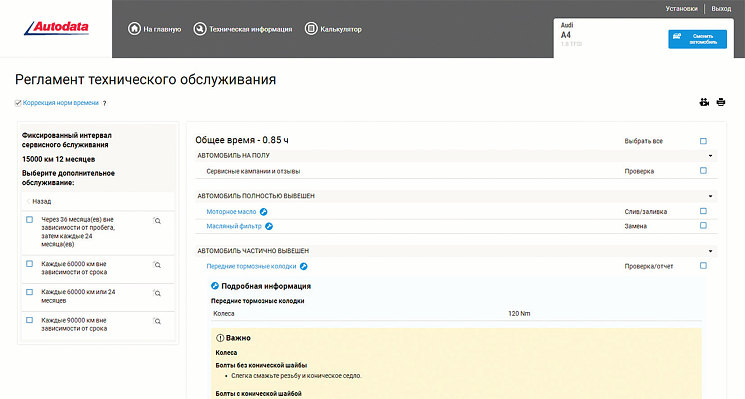Check Каждые 60000 км или 24 месяцев checkbox
The image size is (745, 399).
coord(29,292)
